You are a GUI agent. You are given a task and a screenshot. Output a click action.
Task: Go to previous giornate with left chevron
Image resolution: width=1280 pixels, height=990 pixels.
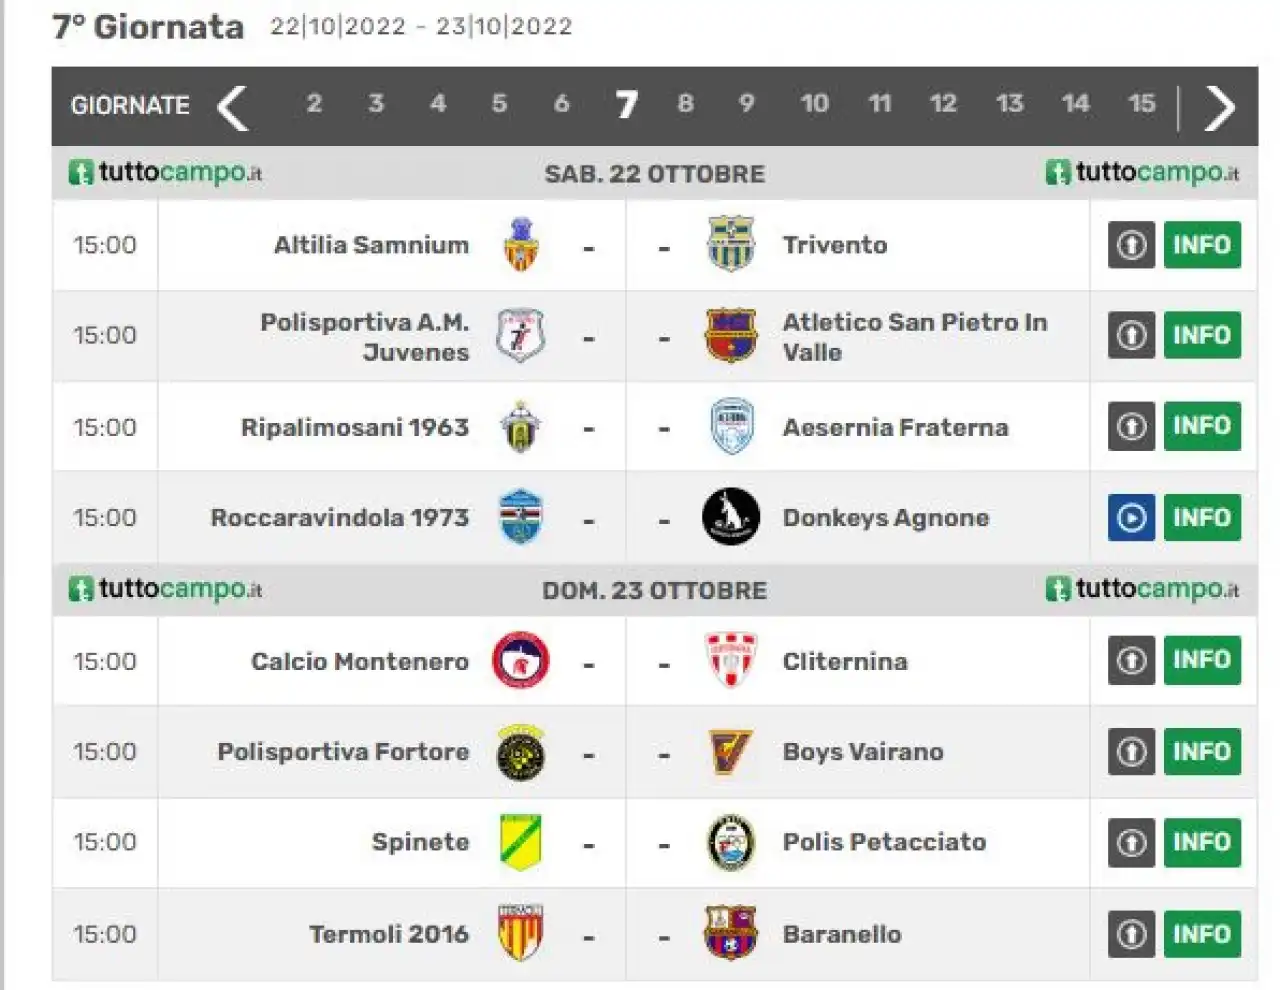(233, 107)
